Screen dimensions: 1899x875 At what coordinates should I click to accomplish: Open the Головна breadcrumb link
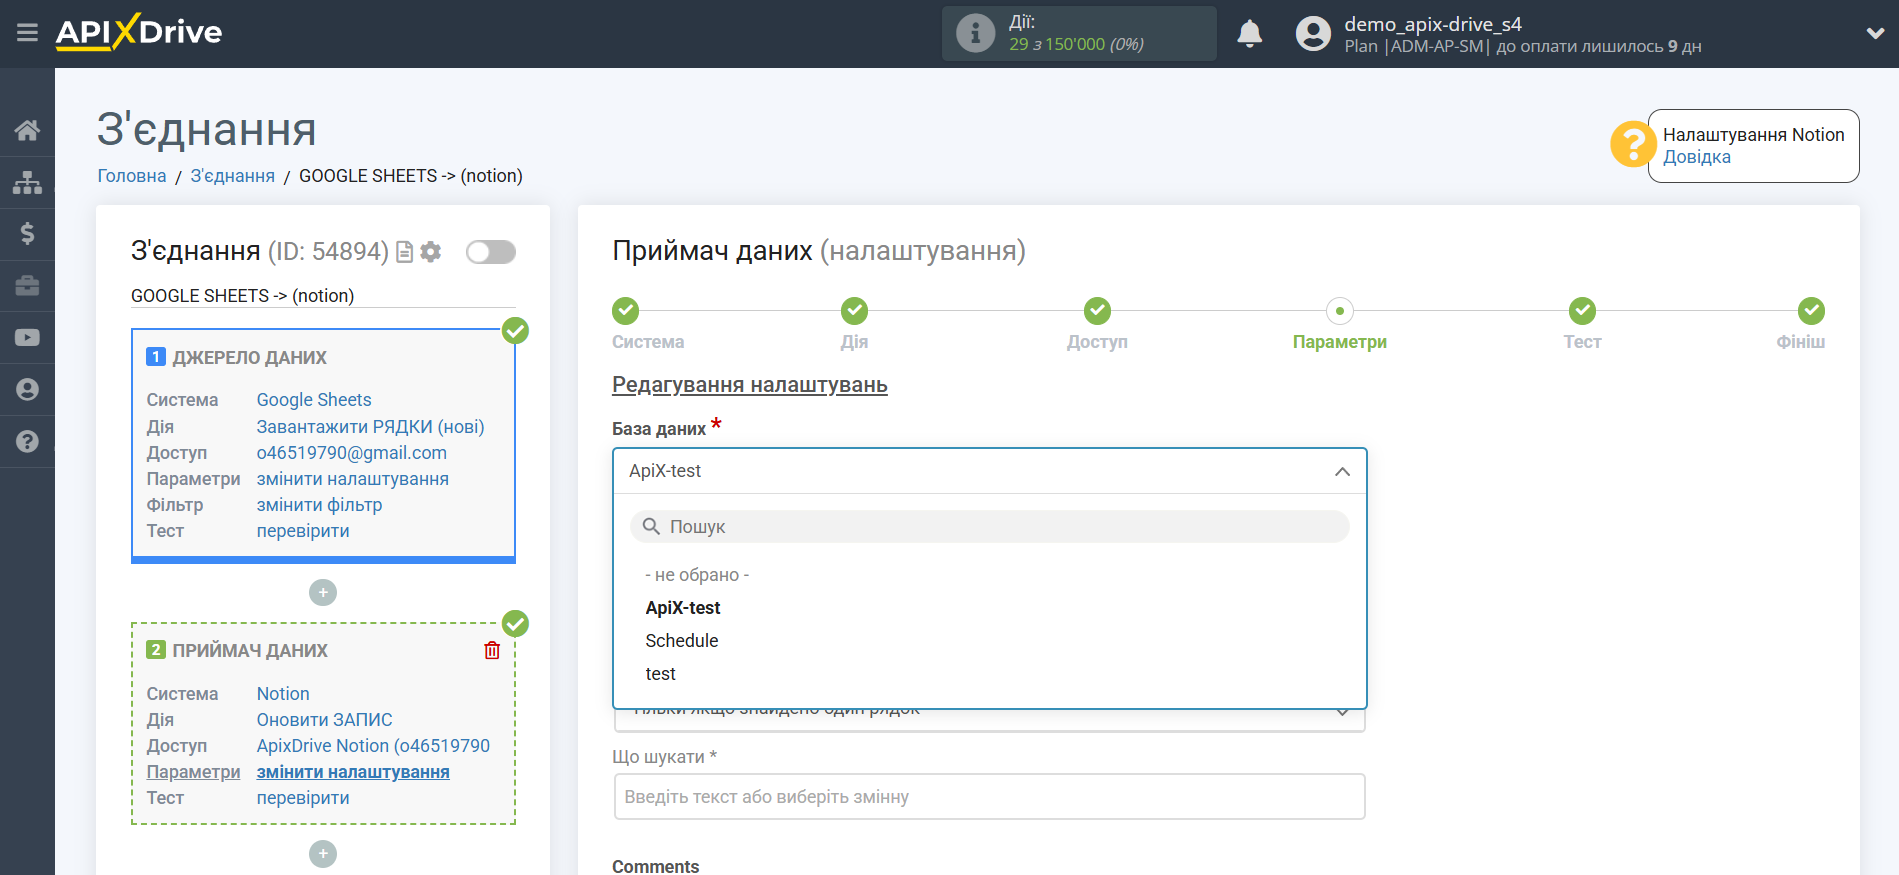[132, 176]
